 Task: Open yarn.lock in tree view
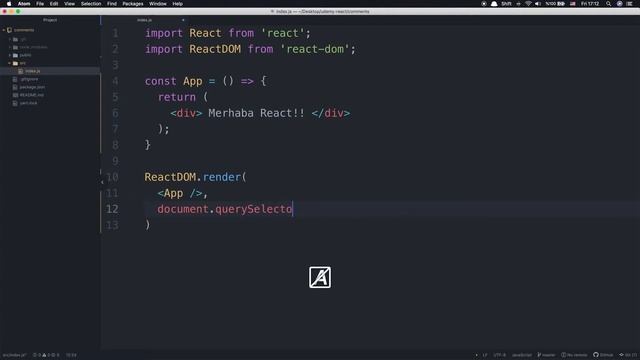(28, 103)
